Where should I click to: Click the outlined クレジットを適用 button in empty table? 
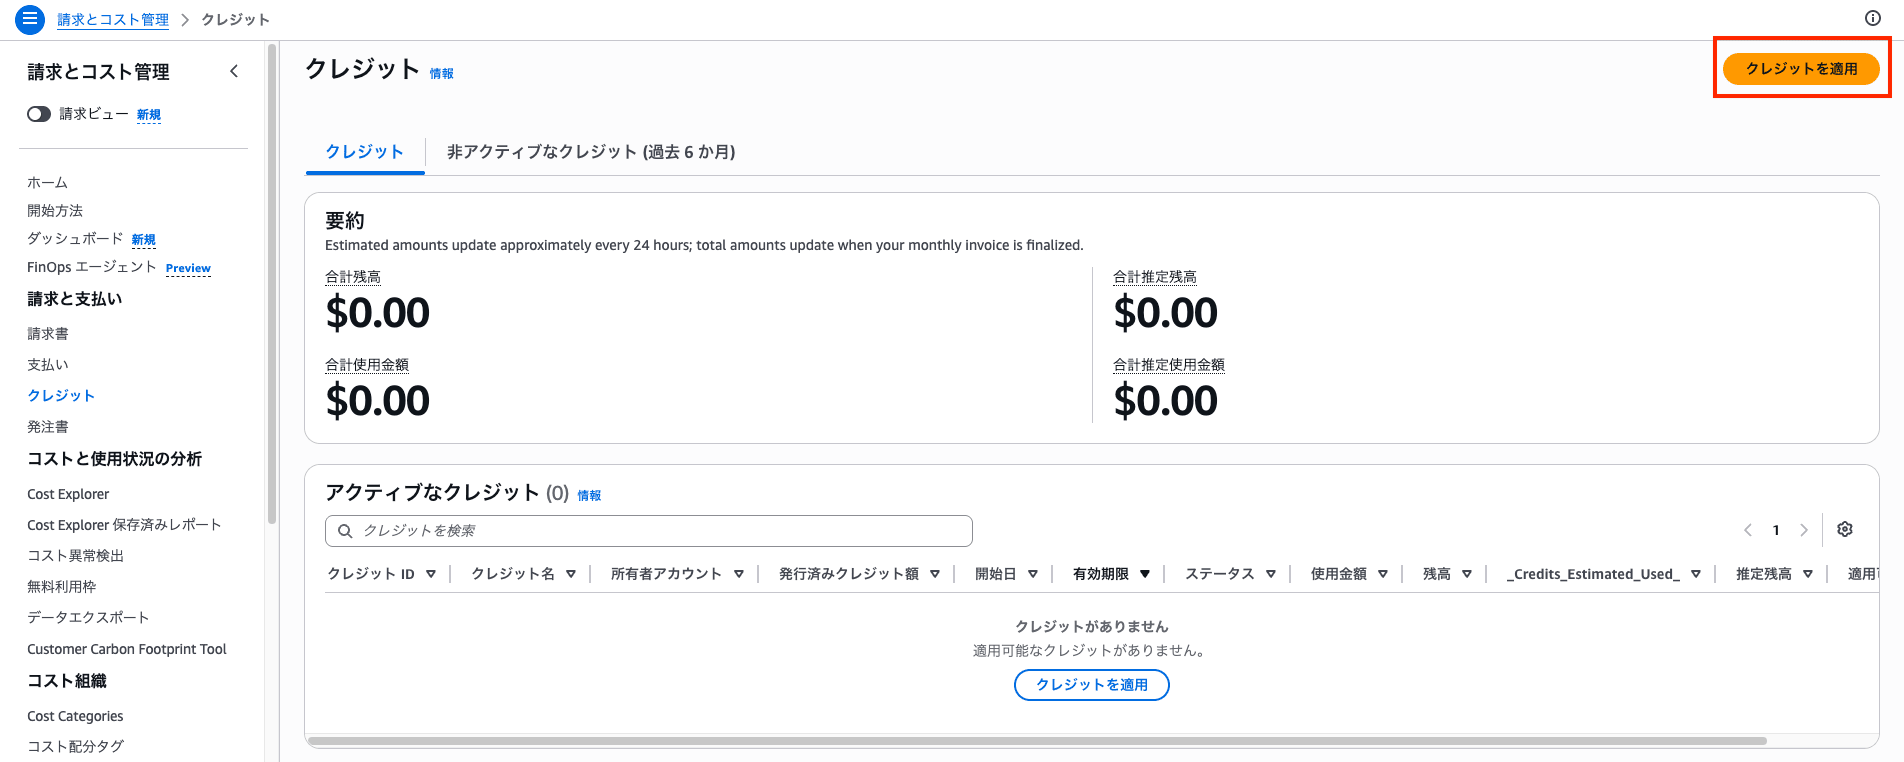(x=1092, y=685)
